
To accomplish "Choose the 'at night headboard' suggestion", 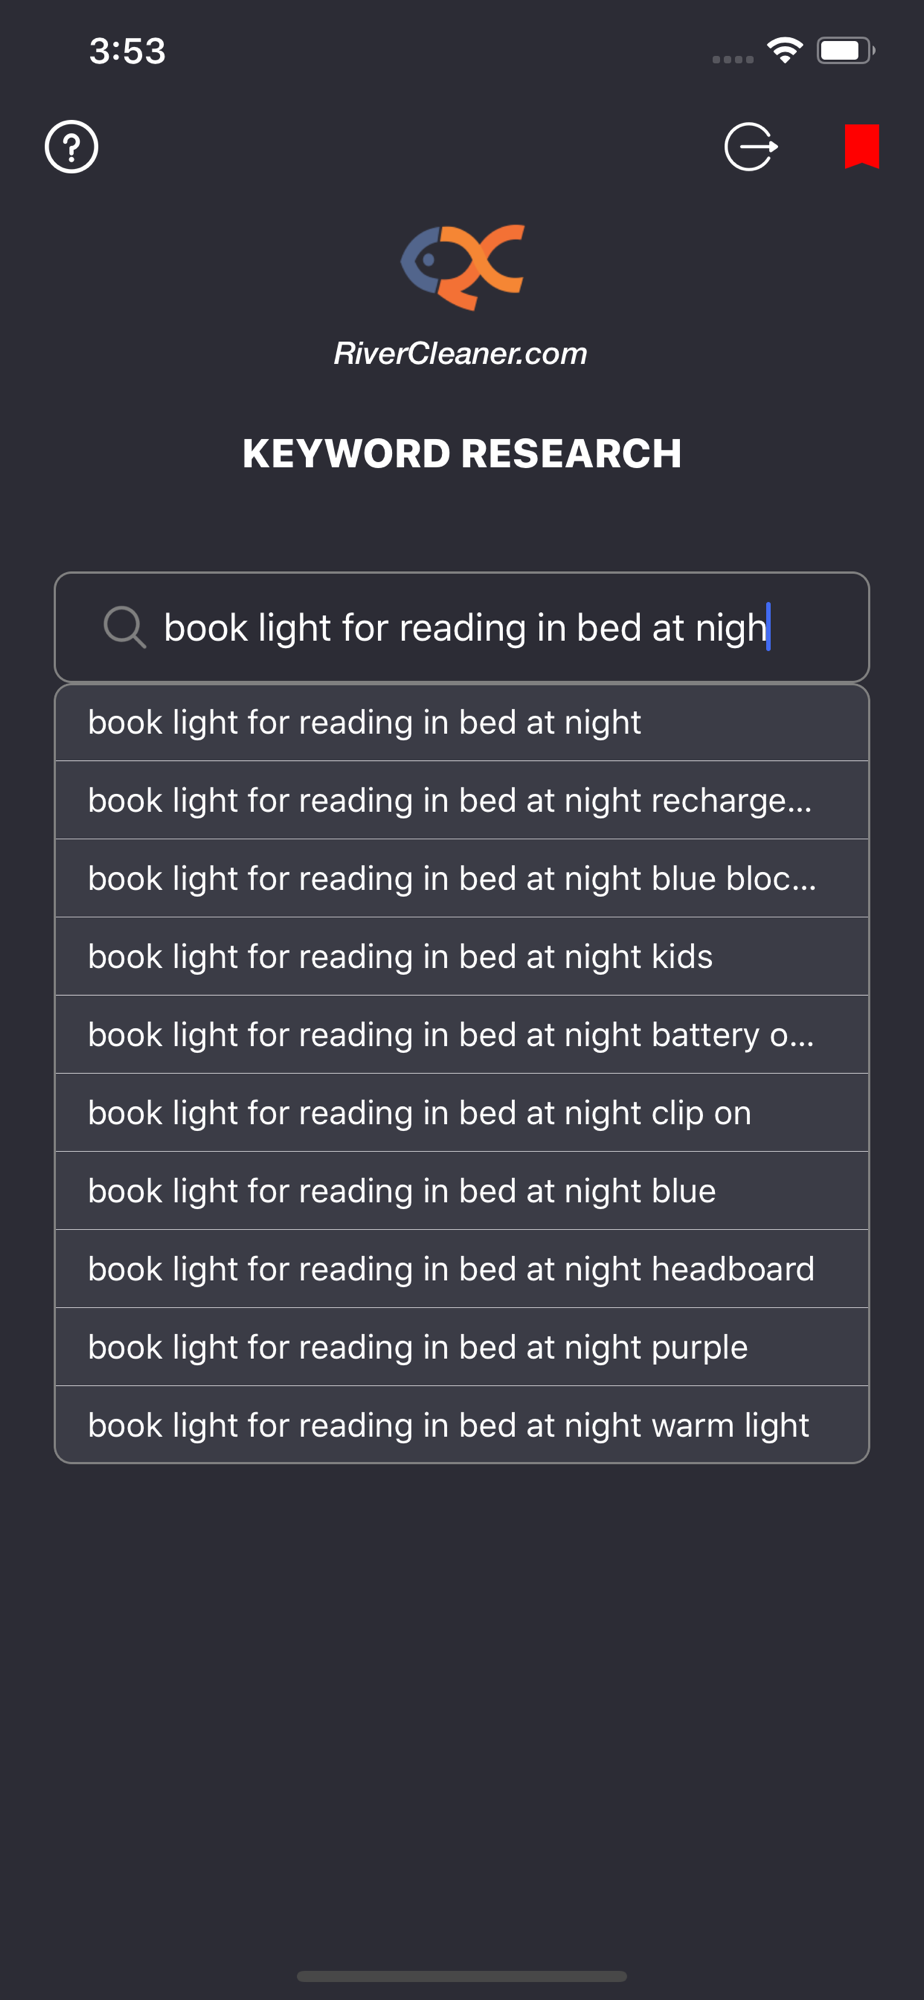I will tap(462, 1268).
